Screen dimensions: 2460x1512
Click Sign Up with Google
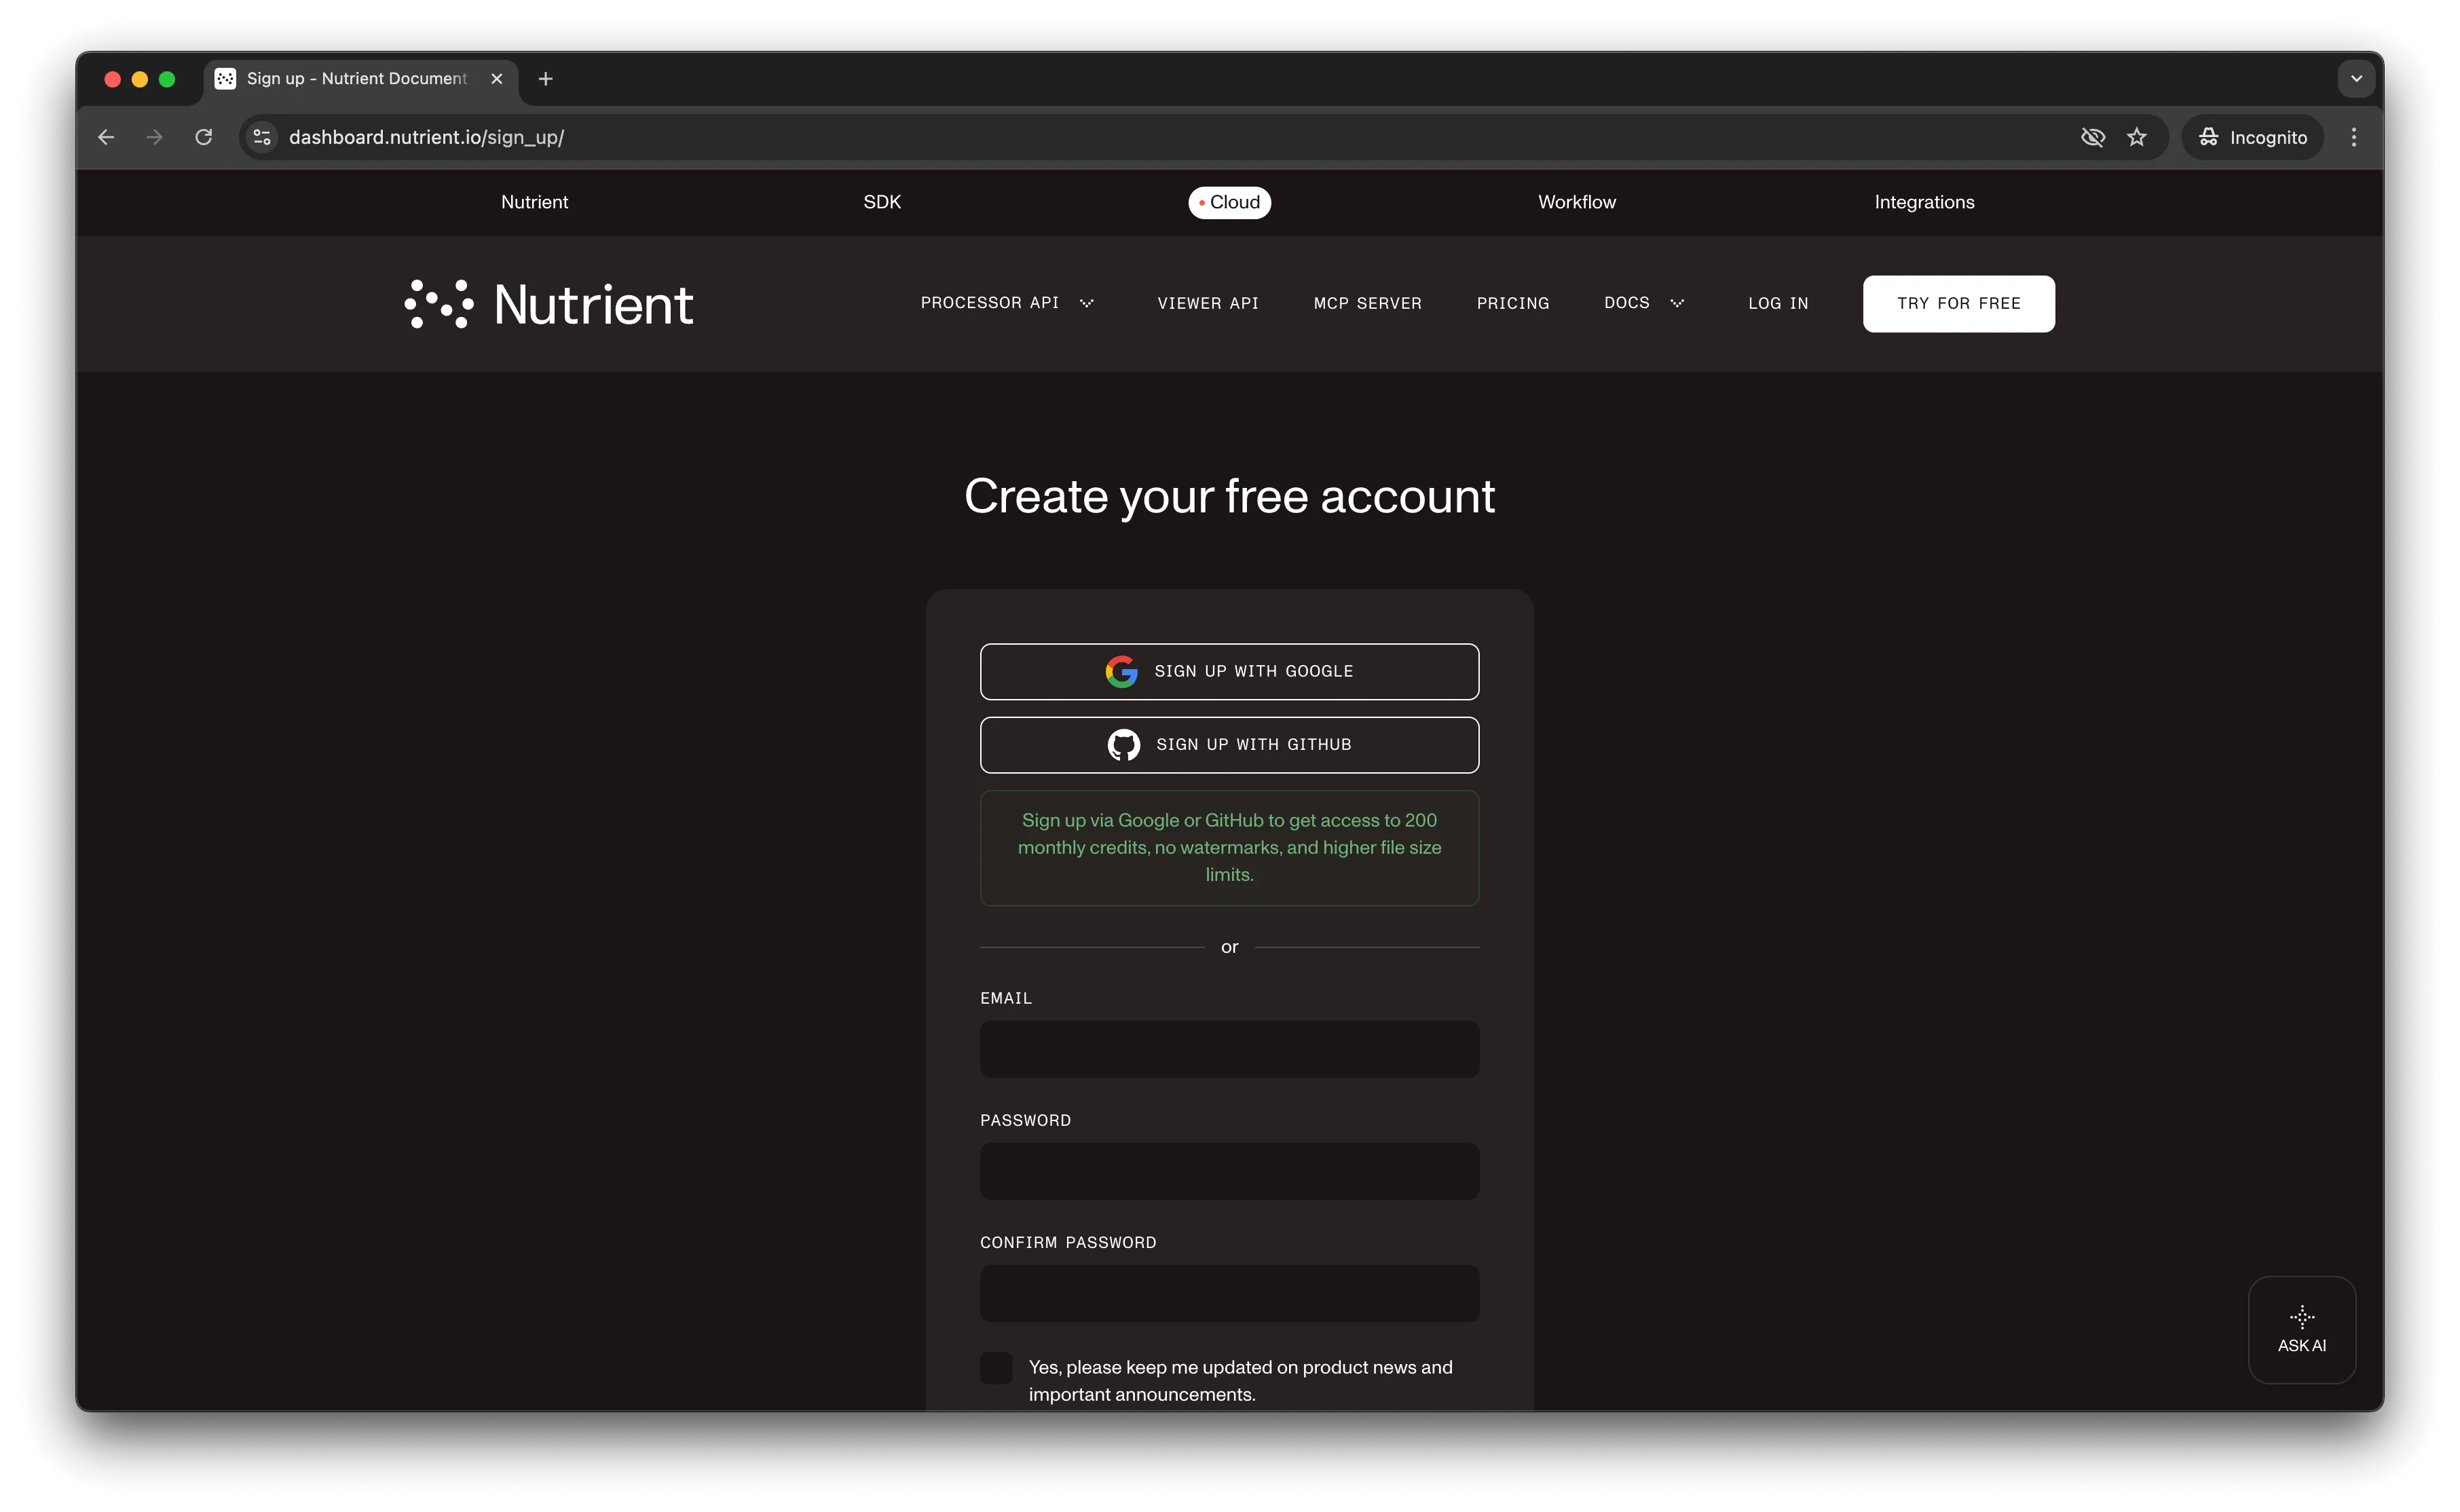pyautogui.click(x=1229, y=671)
